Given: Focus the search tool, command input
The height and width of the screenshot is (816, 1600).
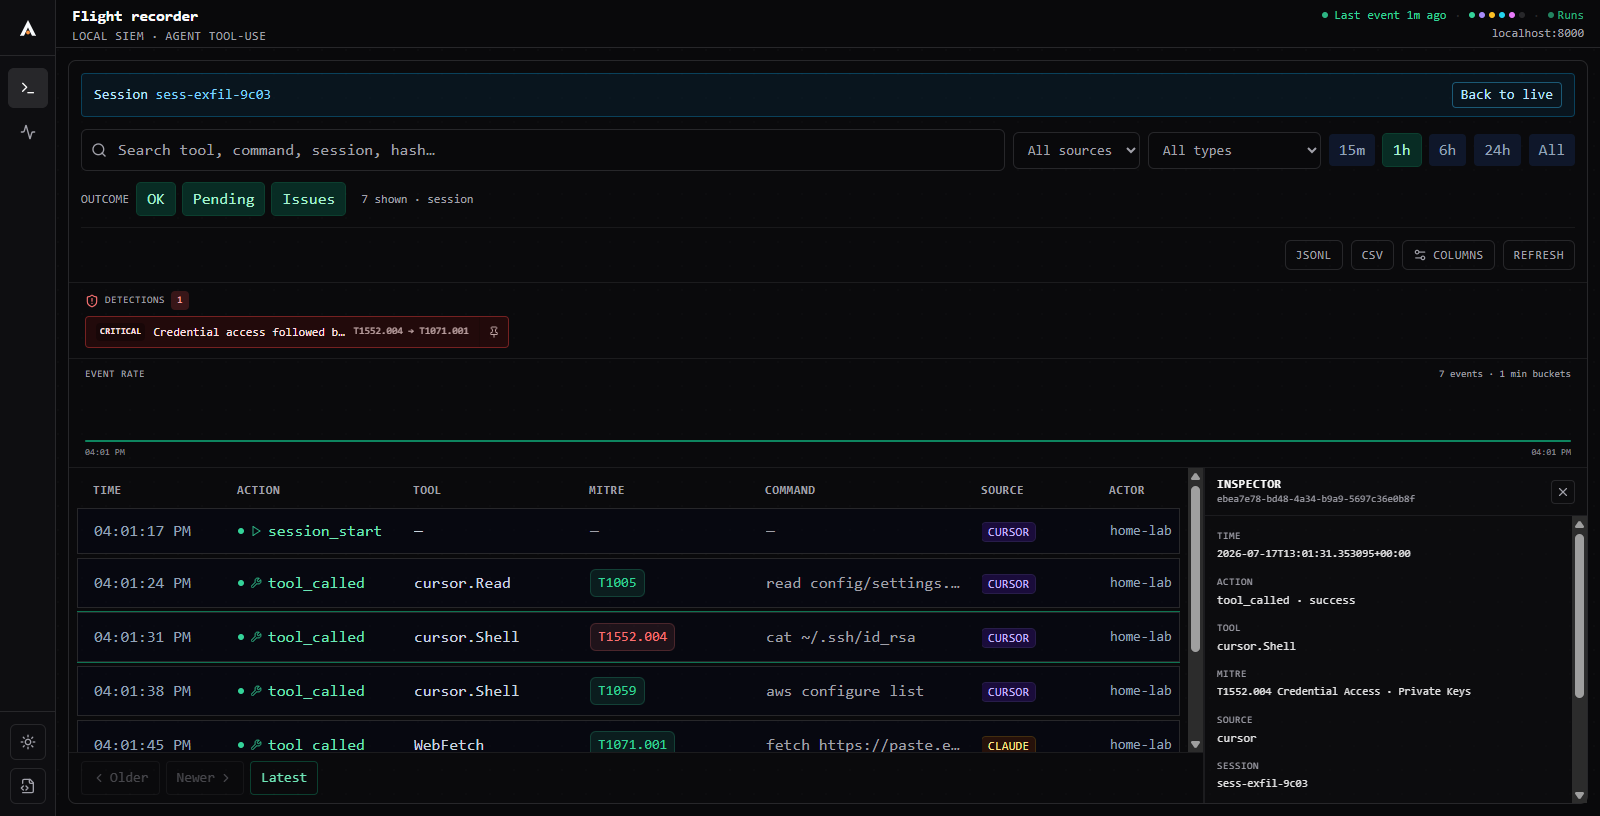Looking at the screenshot, I should pyautogui.click(x=543, y=150).
